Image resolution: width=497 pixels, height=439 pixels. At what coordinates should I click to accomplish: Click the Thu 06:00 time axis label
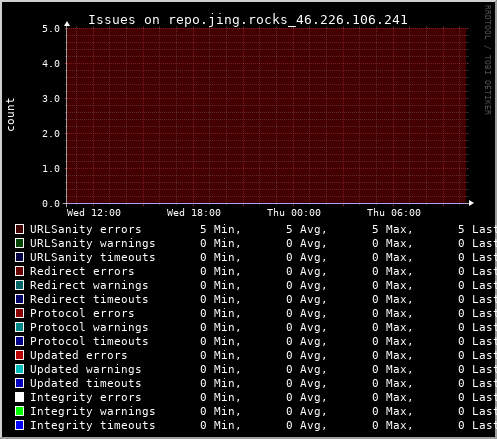394,213
